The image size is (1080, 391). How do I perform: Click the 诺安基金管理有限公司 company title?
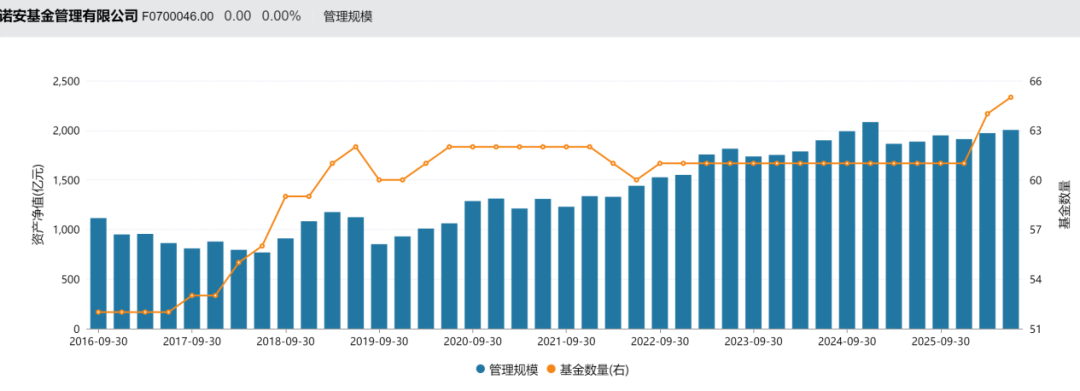click(69, 17)
